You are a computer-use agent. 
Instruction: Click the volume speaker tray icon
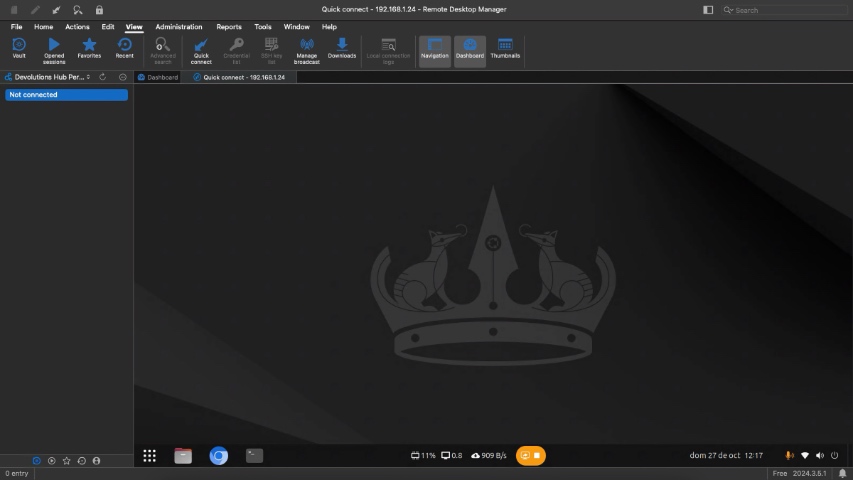coord(820,456)
